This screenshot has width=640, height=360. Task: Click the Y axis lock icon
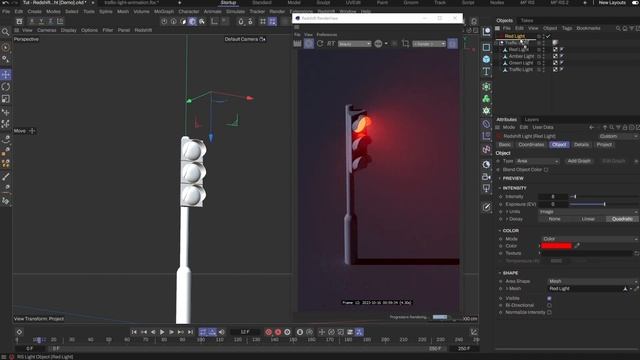click(41, 21)
